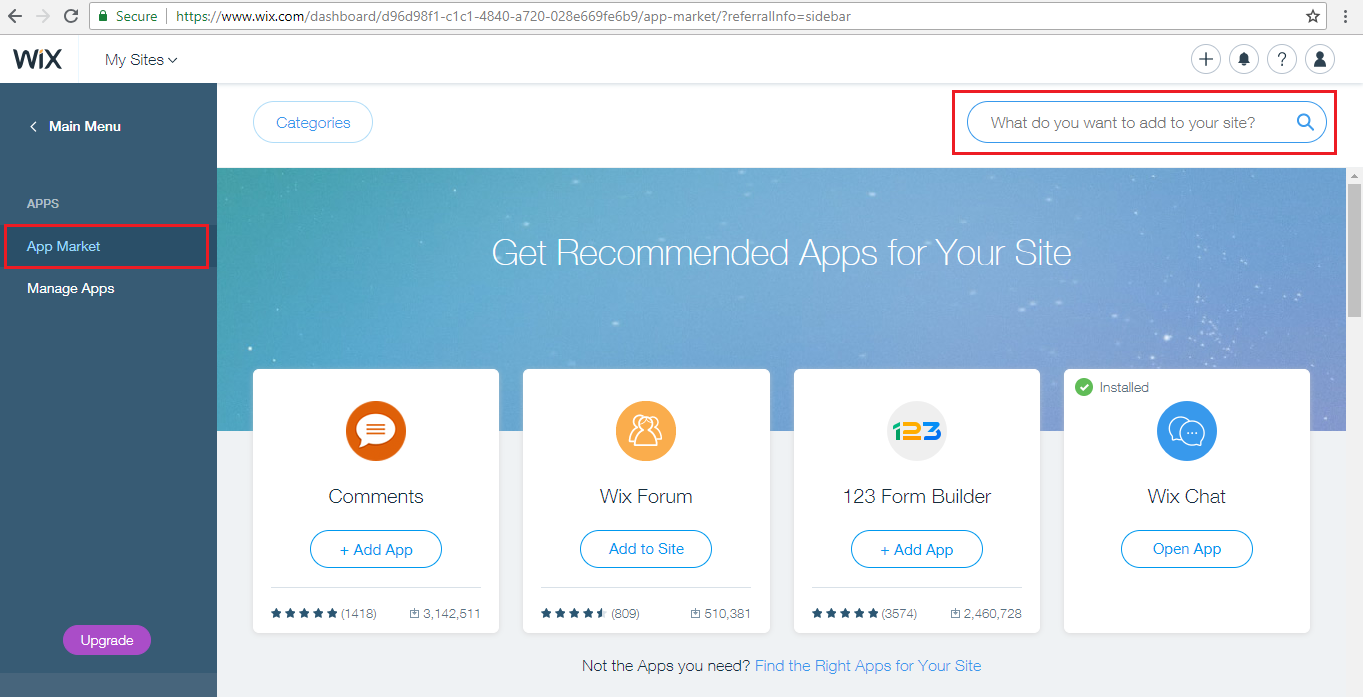Click Wix Forum star rating
This screenshot has width=1363, height=697.
pos(575,613)
